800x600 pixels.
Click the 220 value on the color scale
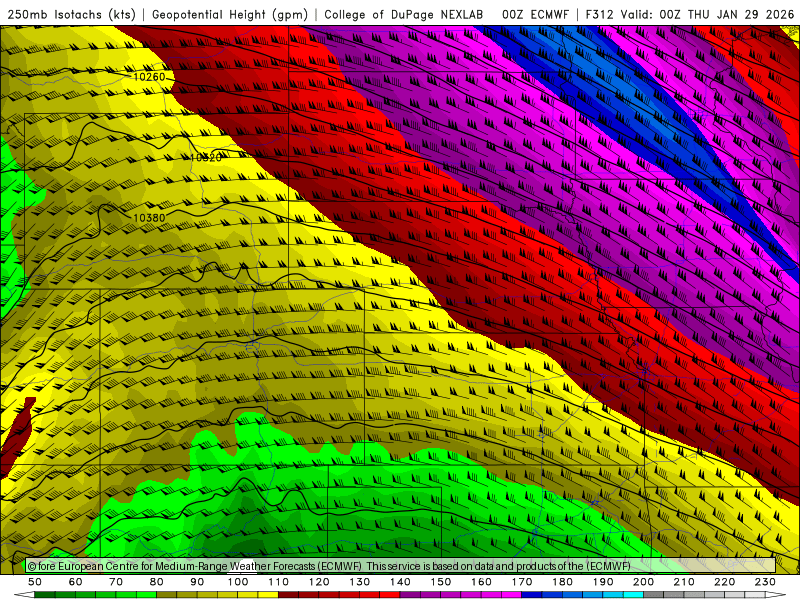click(x=724, y=582)
